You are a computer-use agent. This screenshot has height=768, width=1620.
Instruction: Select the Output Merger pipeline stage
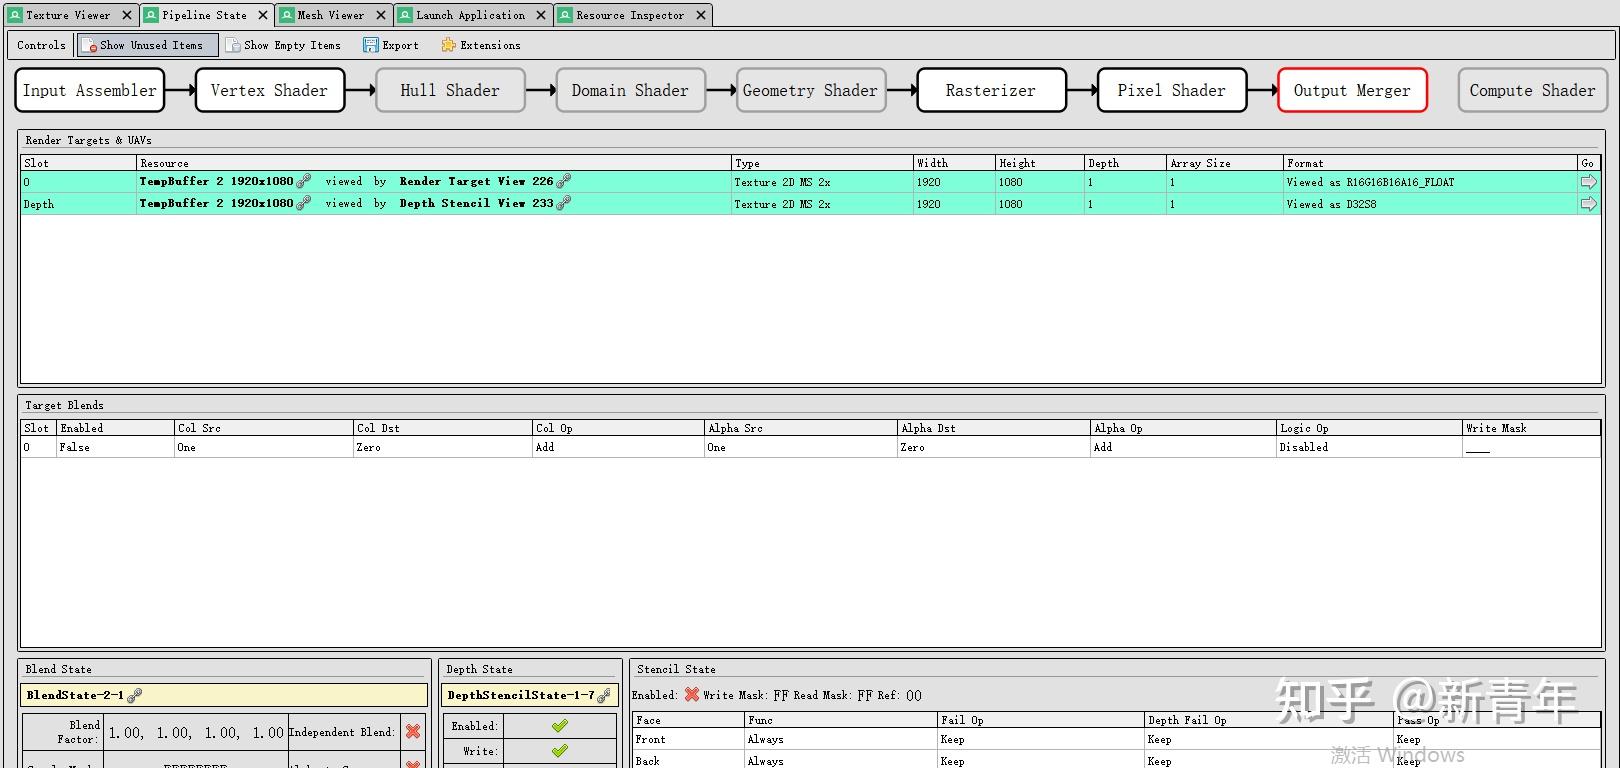point(1352,90)
